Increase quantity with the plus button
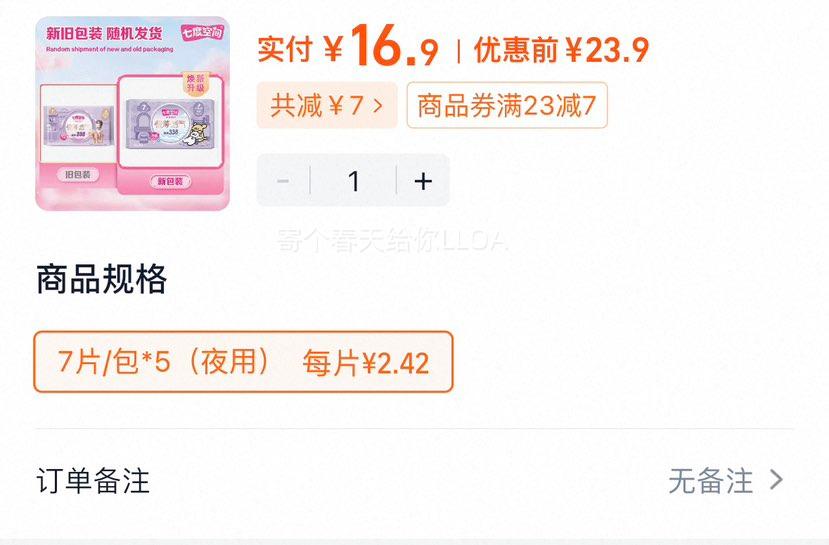Image resolution: width=829 pixels, height=545 pixels. 423,181
